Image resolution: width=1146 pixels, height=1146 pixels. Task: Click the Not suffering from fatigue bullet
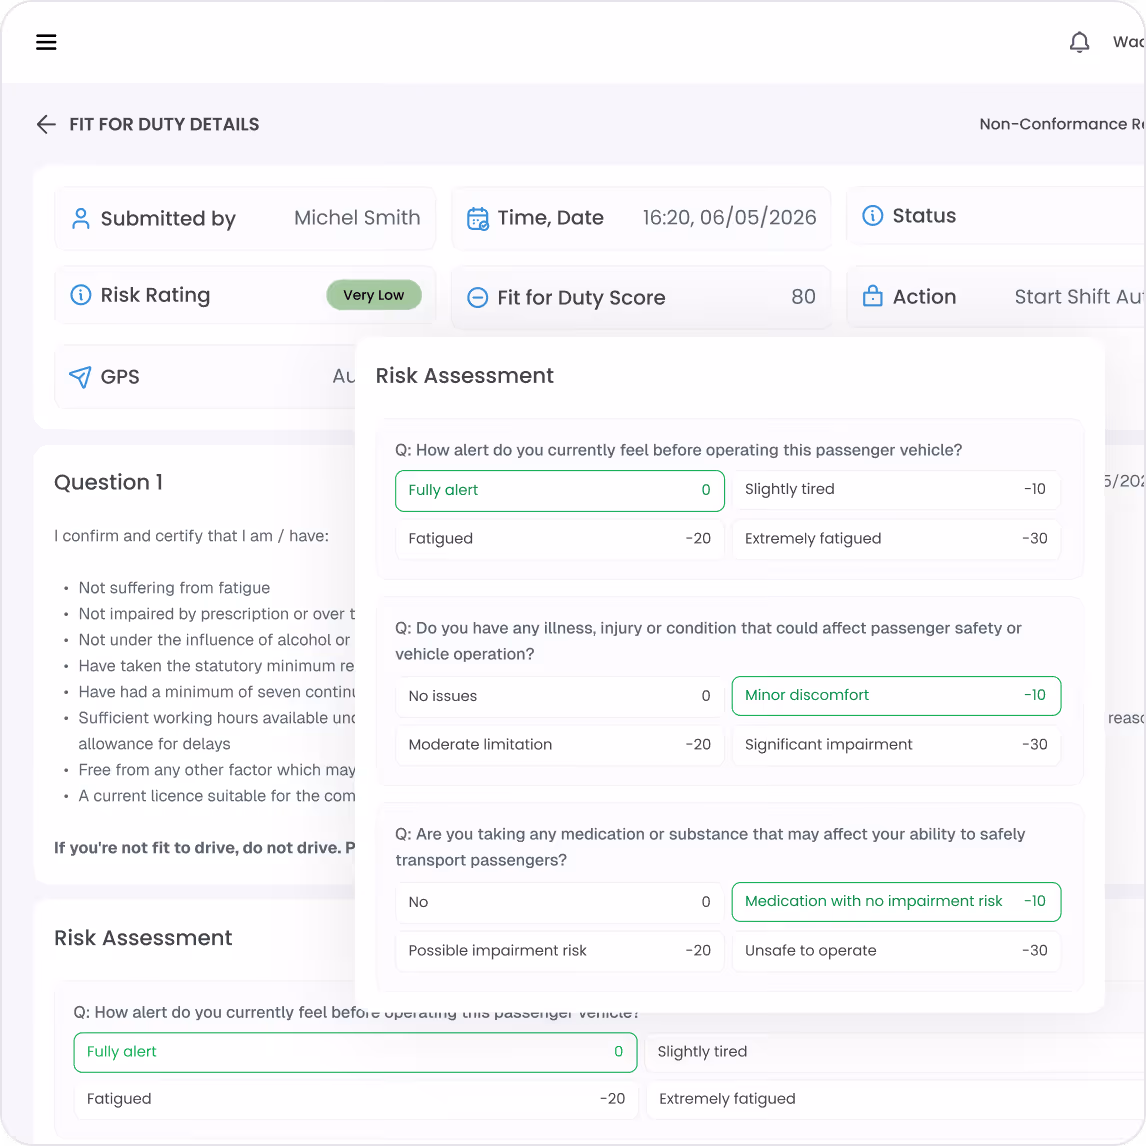[x=174, y=588]
